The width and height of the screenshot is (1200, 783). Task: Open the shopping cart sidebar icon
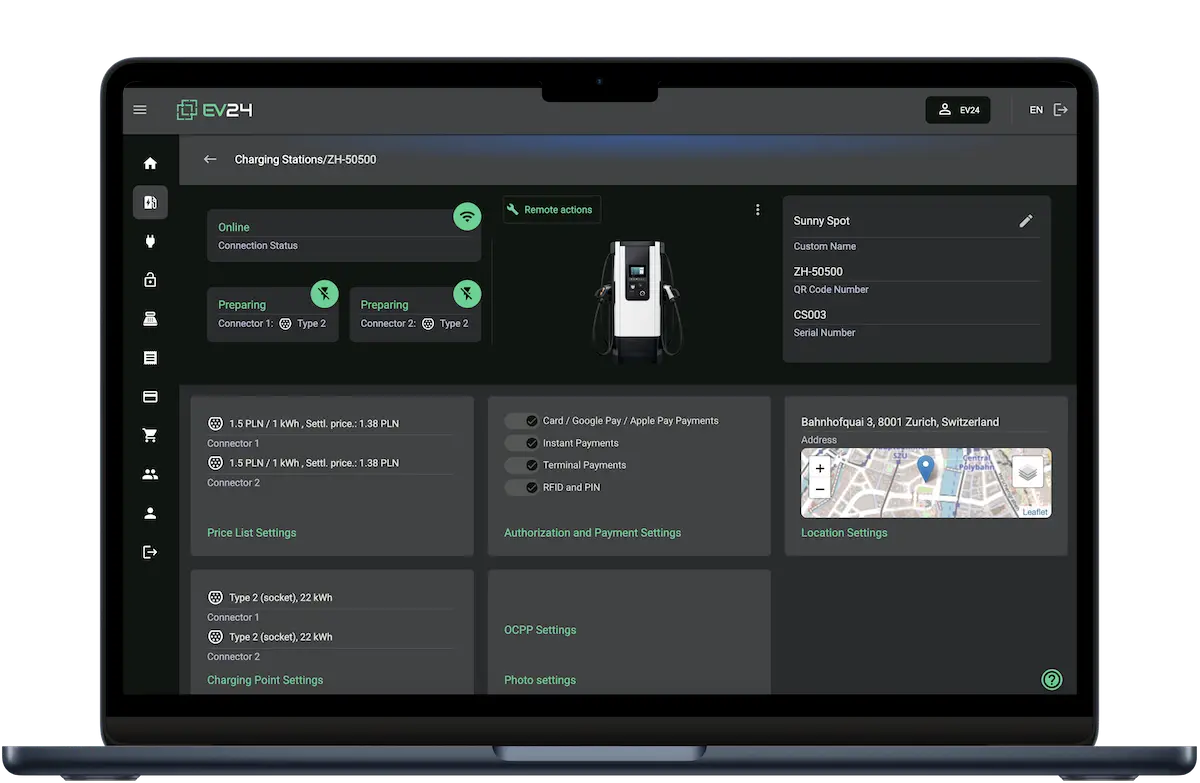(150, 435)
